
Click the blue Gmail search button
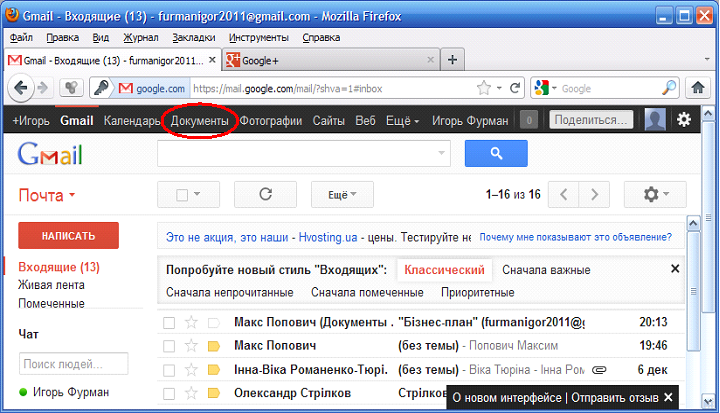pos(496,153)
